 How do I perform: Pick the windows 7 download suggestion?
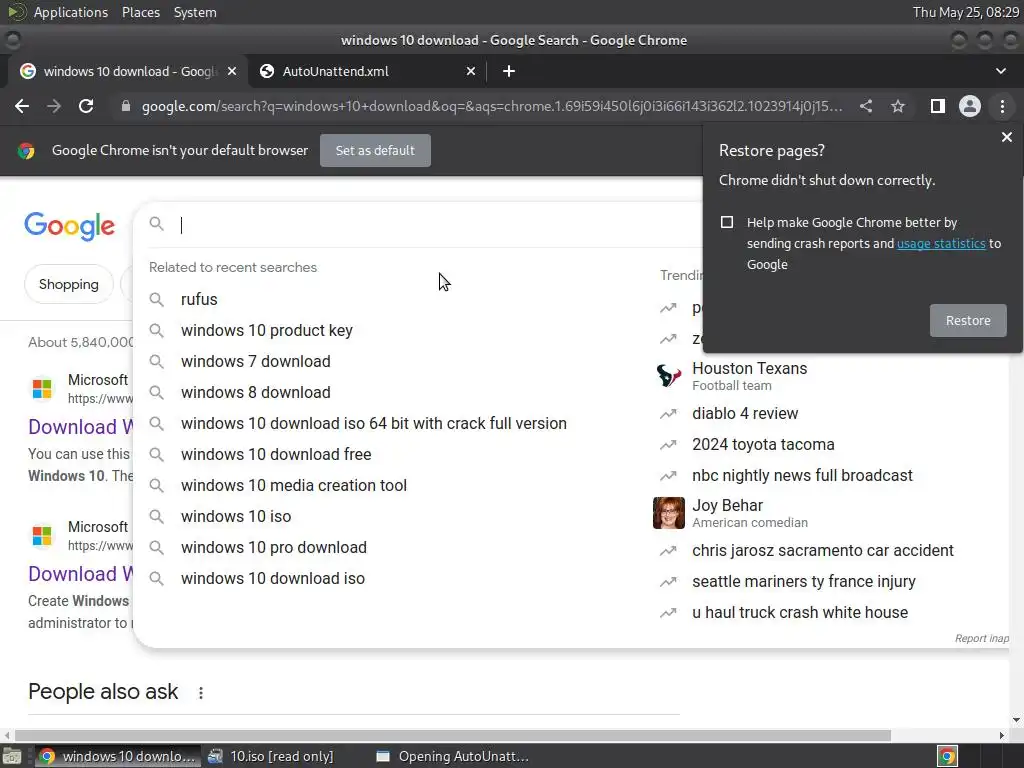tap(255, 361)
